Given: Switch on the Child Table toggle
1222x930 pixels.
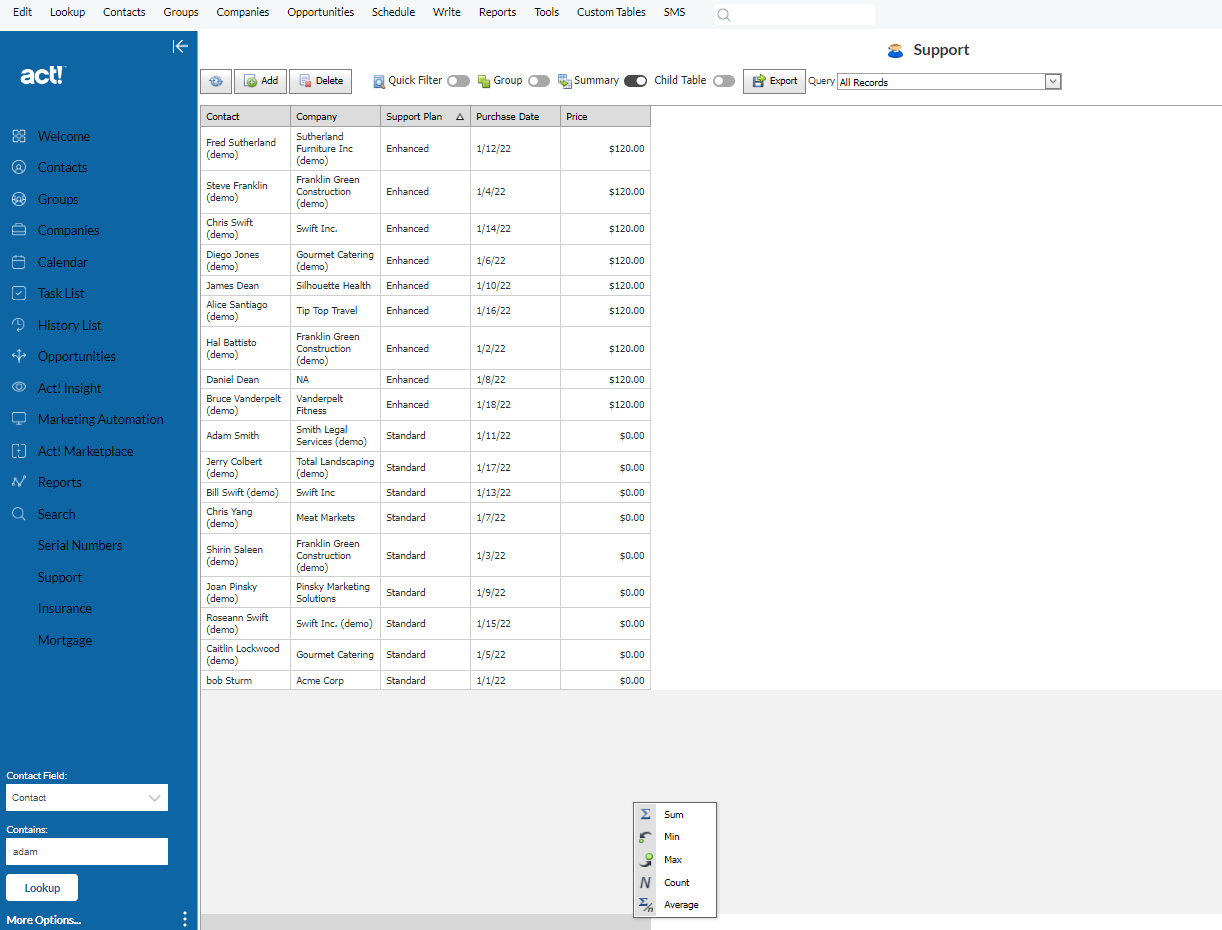Looking at the screenshot, I should pyautogui.click(x=723, y=81).
